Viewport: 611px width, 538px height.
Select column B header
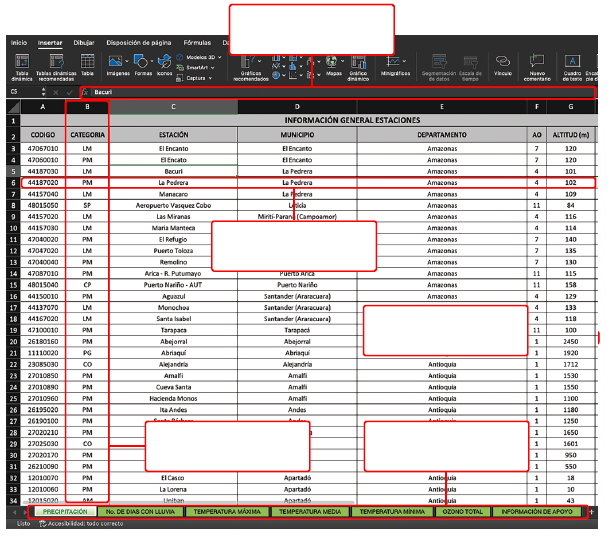[87, 107]
